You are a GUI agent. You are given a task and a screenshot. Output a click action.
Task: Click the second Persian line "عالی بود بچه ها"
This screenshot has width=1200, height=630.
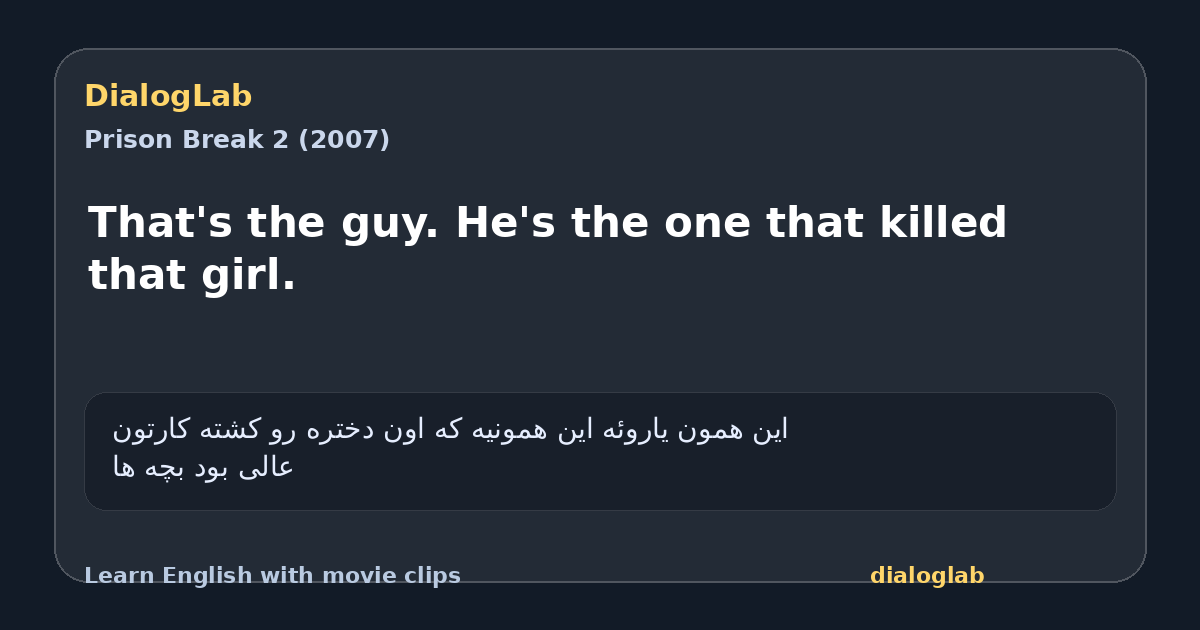point(203,467)
